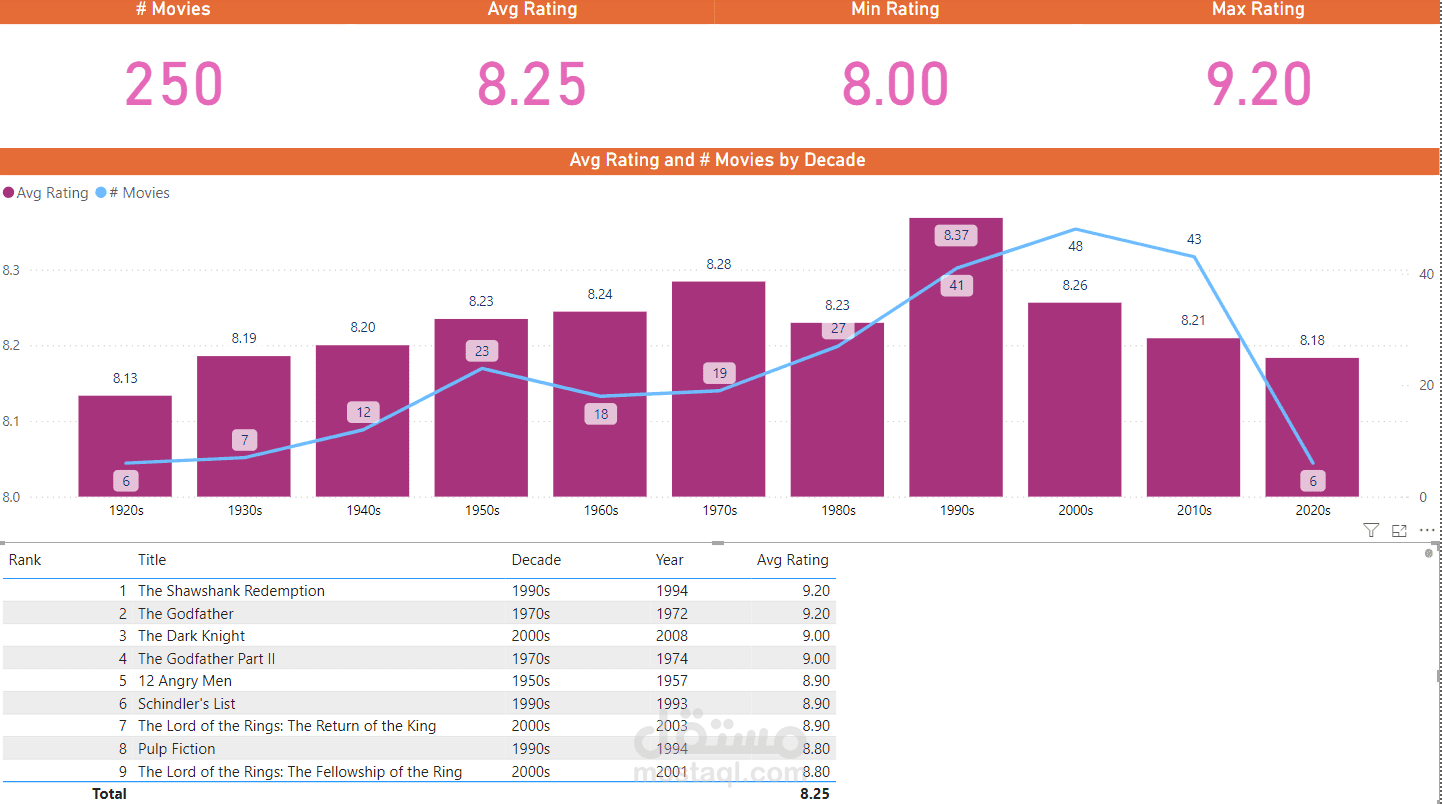
Task: Sort table by the Title column header
Action: click(x=152, y=560)
